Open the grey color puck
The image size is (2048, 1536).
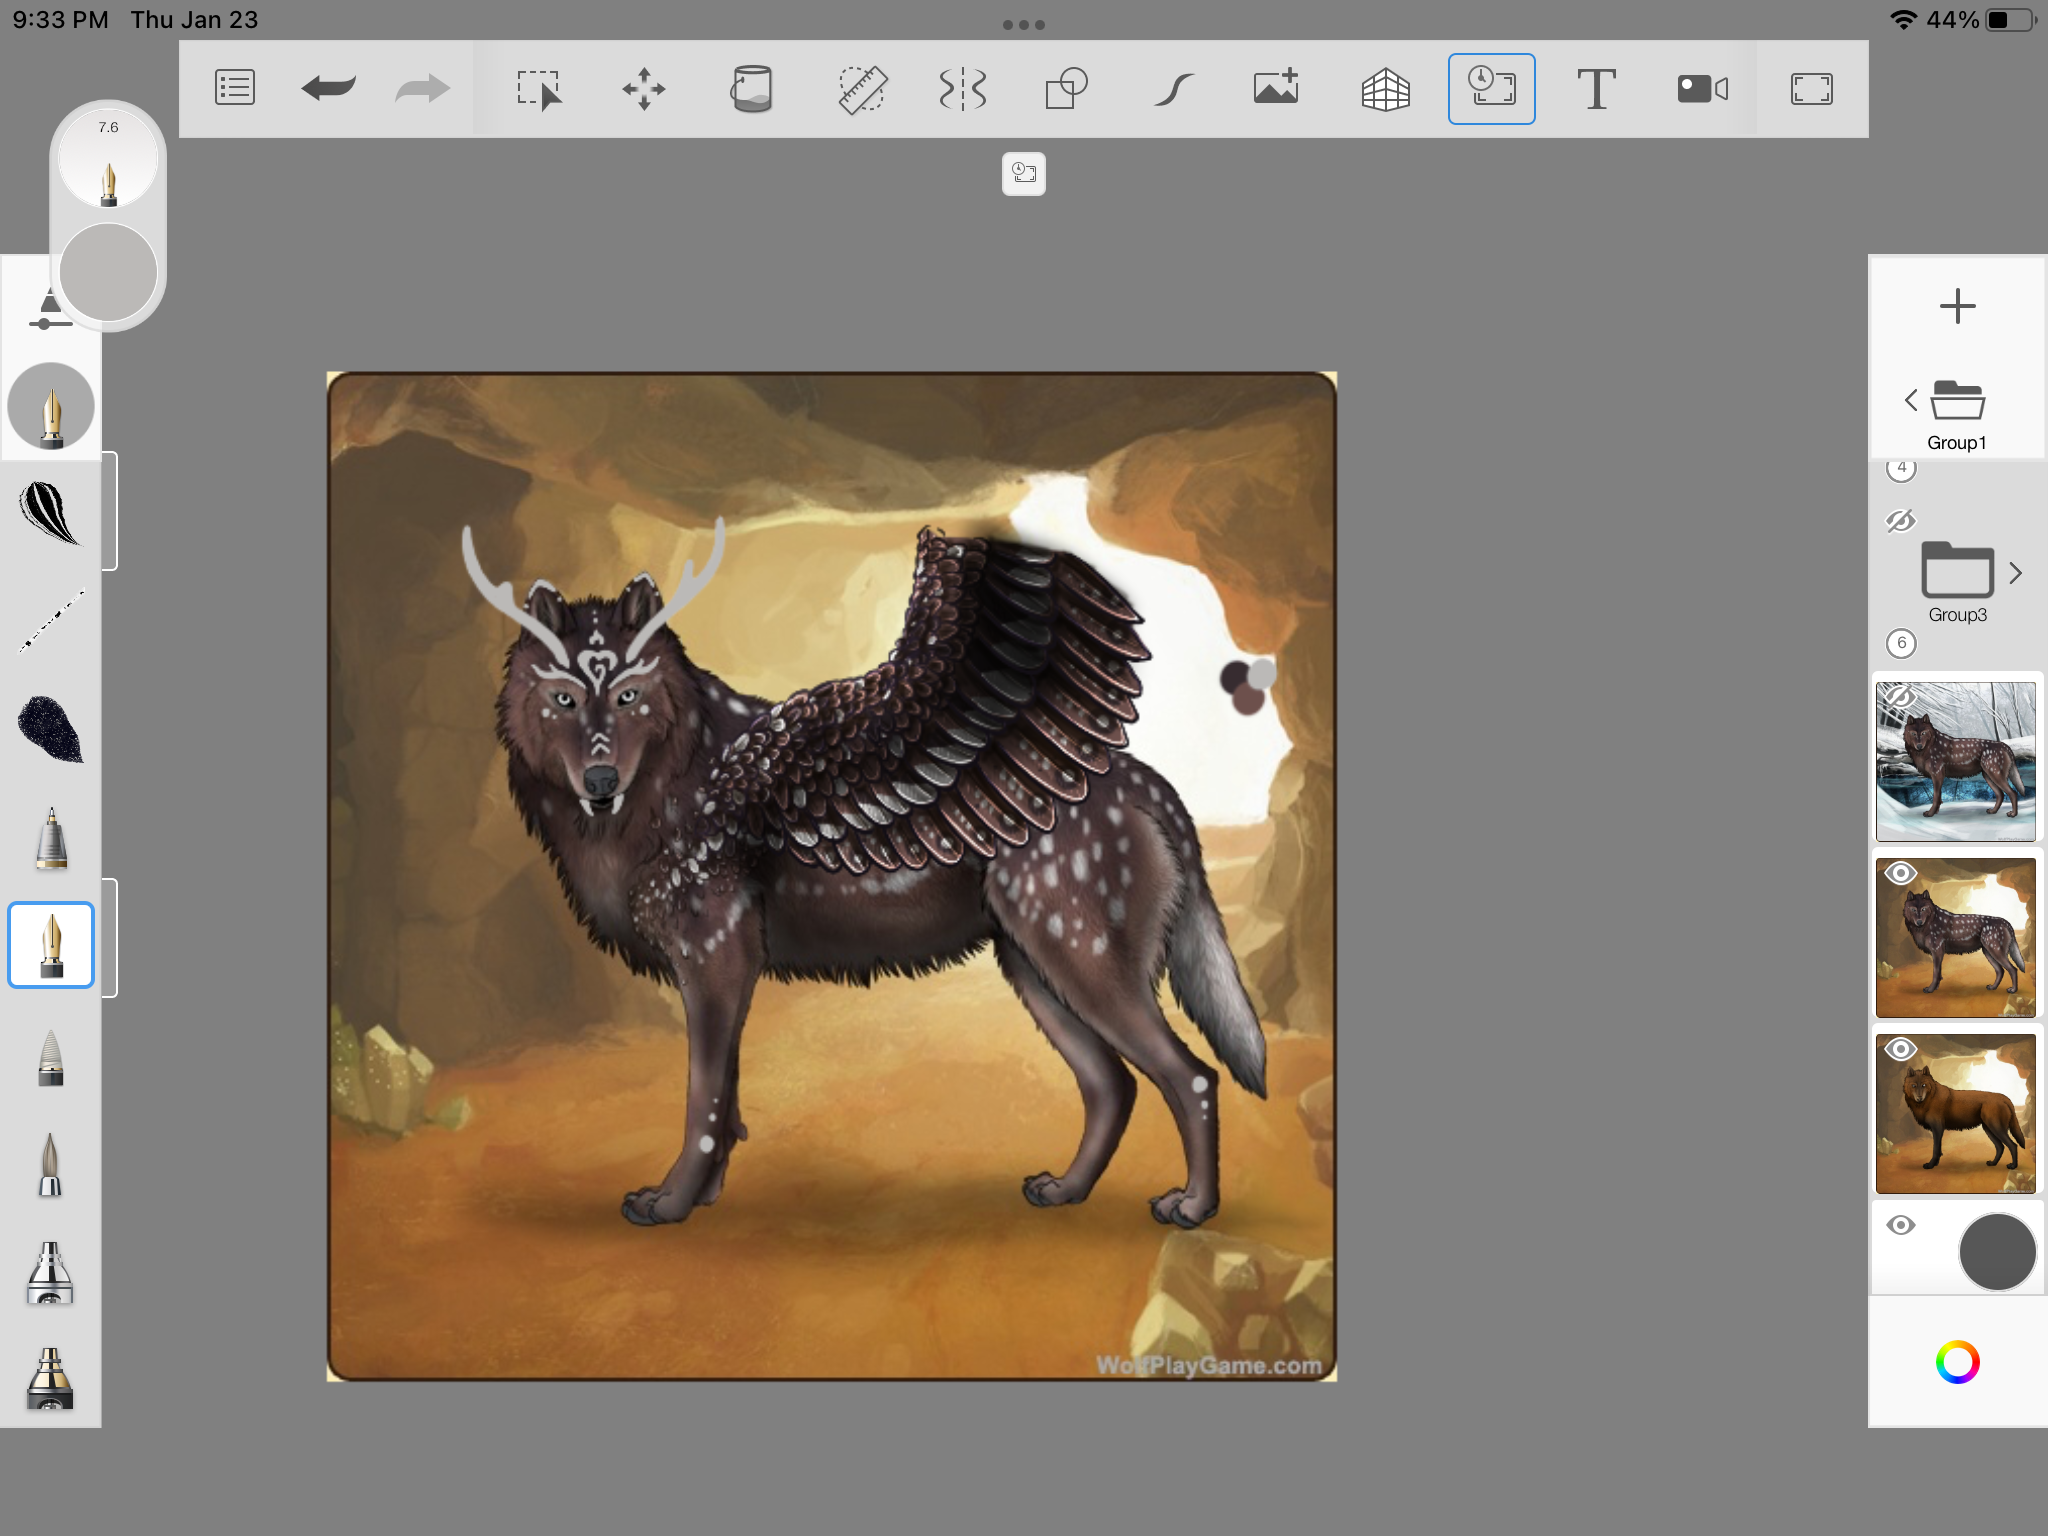[x=108, y=272]
